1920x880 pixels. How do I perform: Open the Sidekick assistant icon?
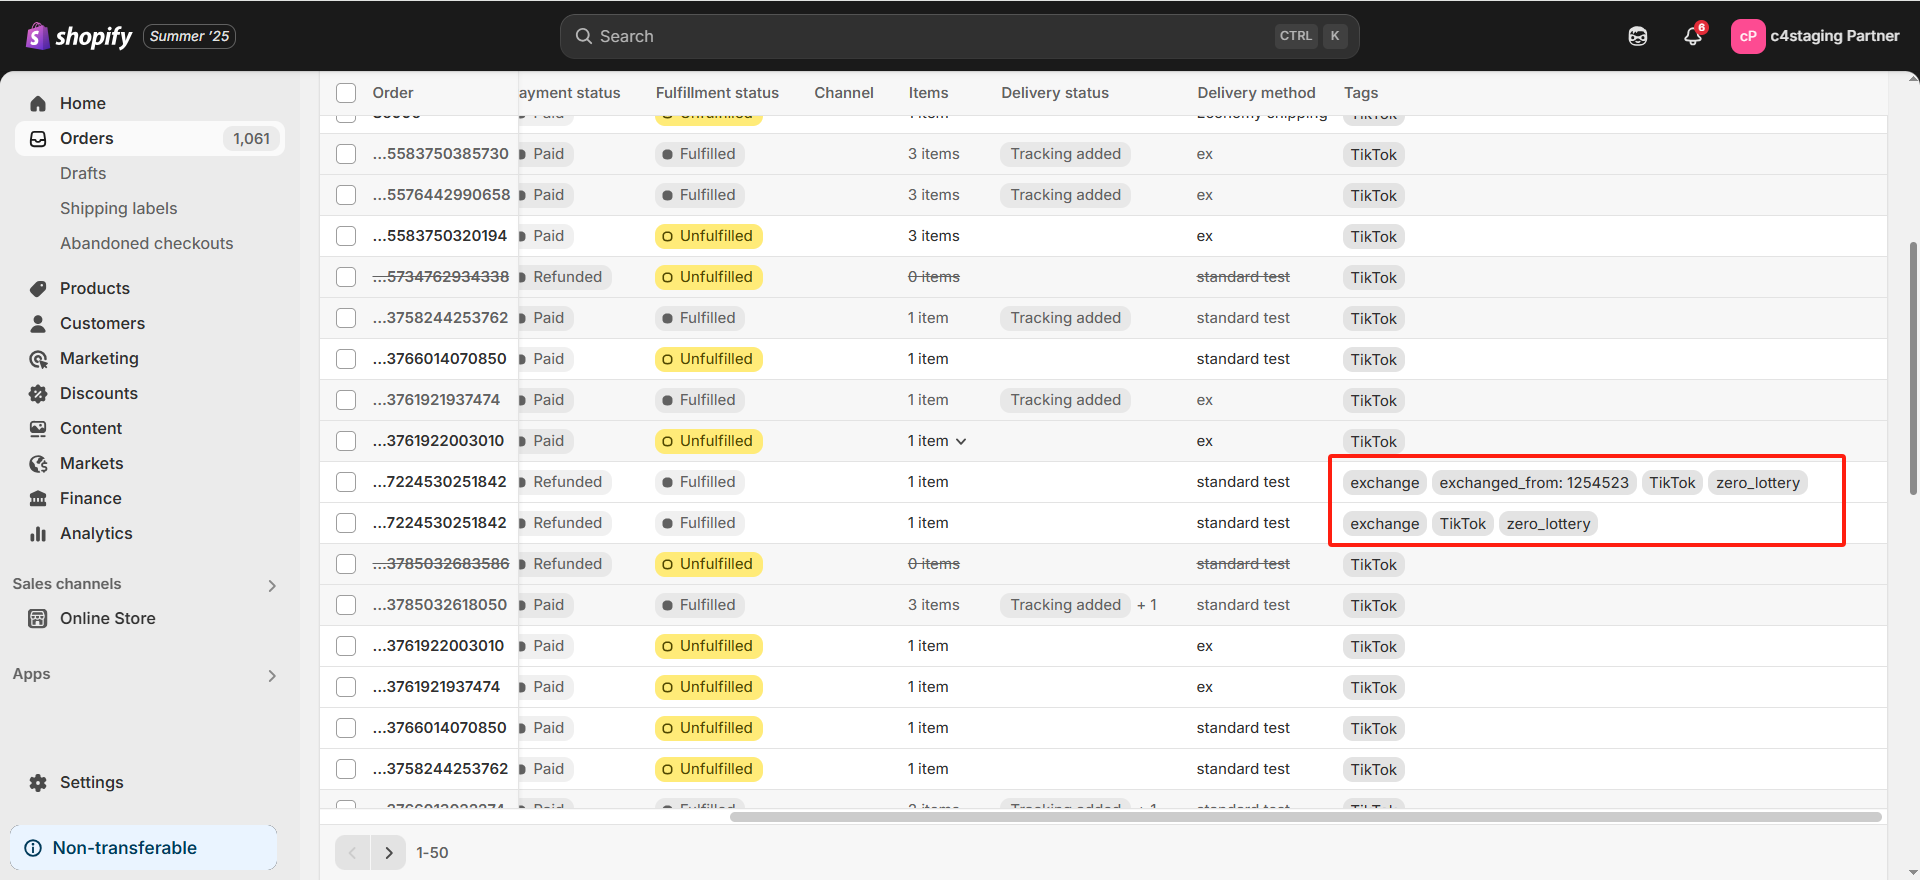click(x=1637, y=36)
